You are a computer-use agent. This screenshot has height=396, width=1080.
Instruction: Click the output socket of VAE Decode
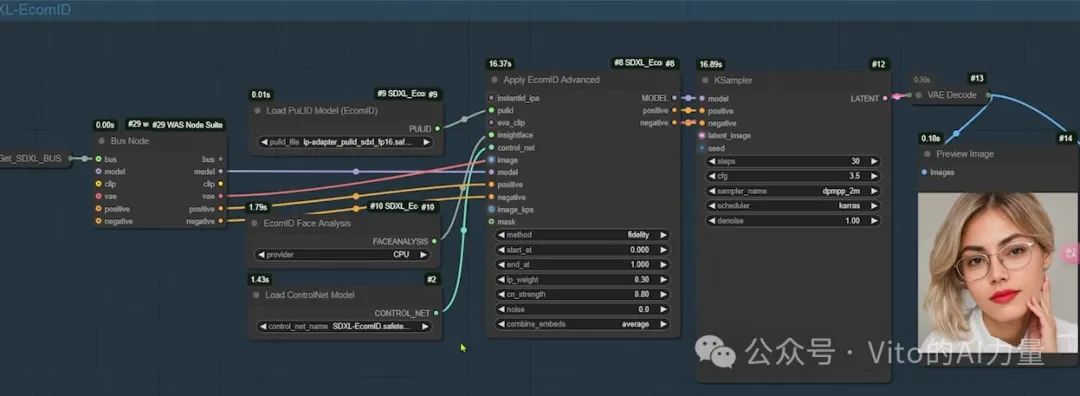point(988,95)
